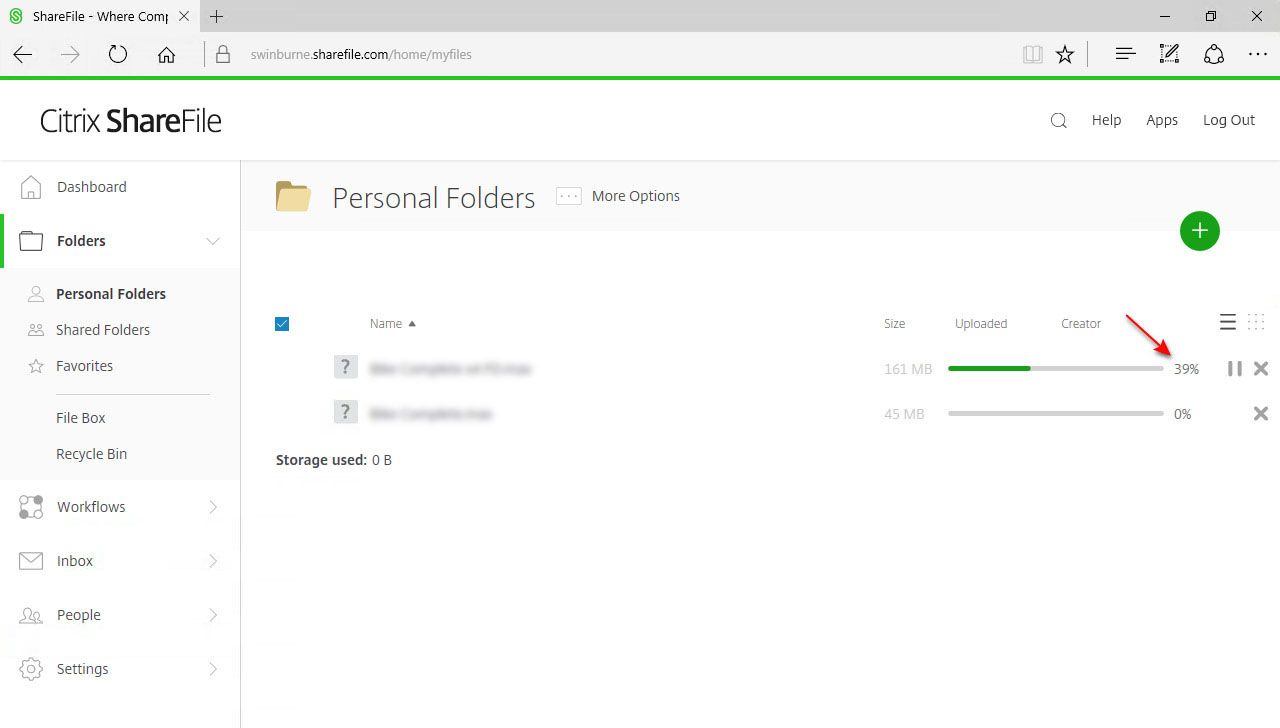The width and height of the screenshot is (1280, 728).
Task: Click the 39% upload progress bar
Action: (x=1055, y=369)
